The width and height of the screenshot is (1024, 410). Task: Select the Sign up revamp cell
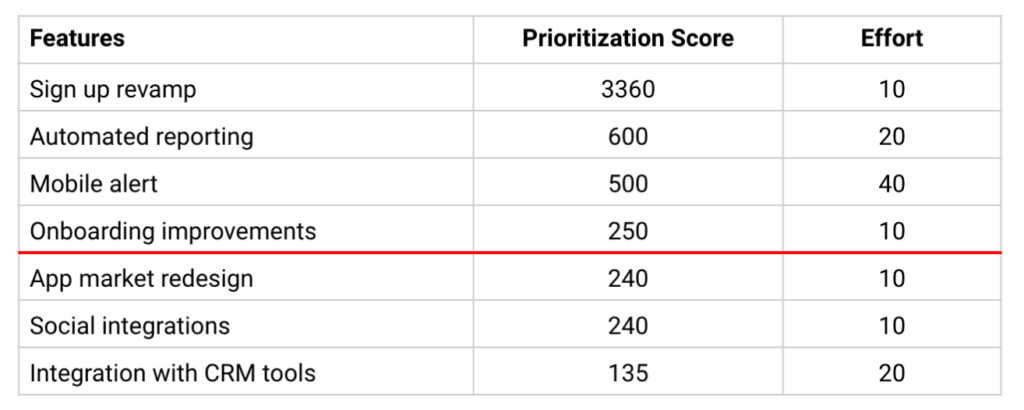246,87
